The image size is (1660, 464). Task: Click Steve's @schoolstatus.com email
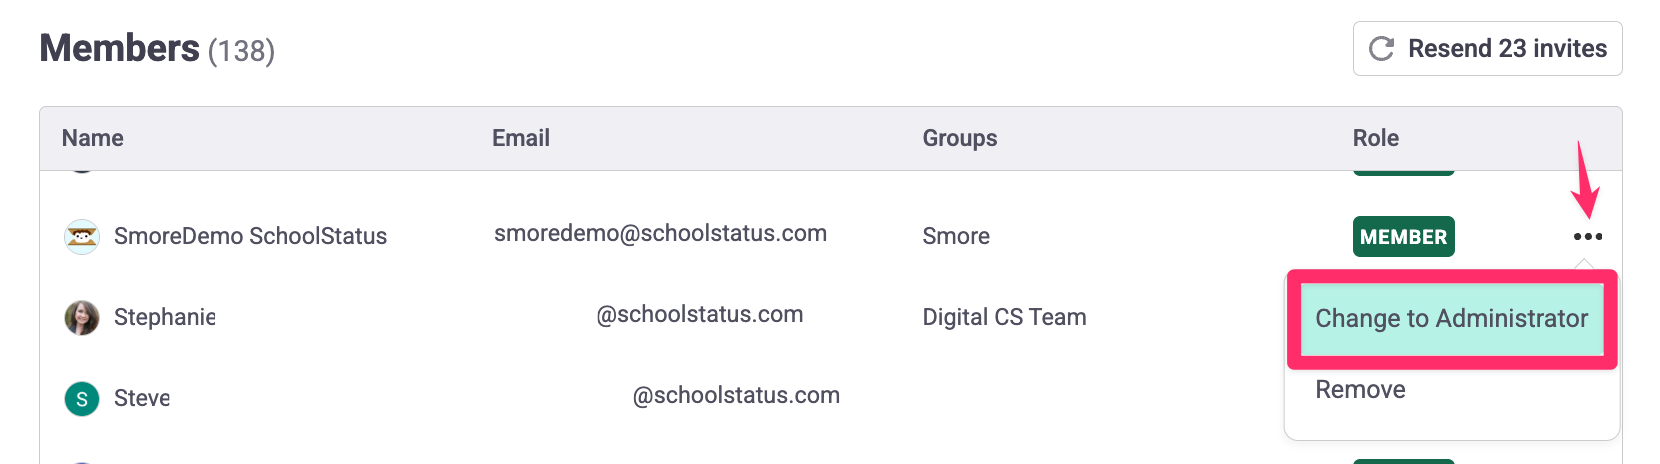coord(736,395)
